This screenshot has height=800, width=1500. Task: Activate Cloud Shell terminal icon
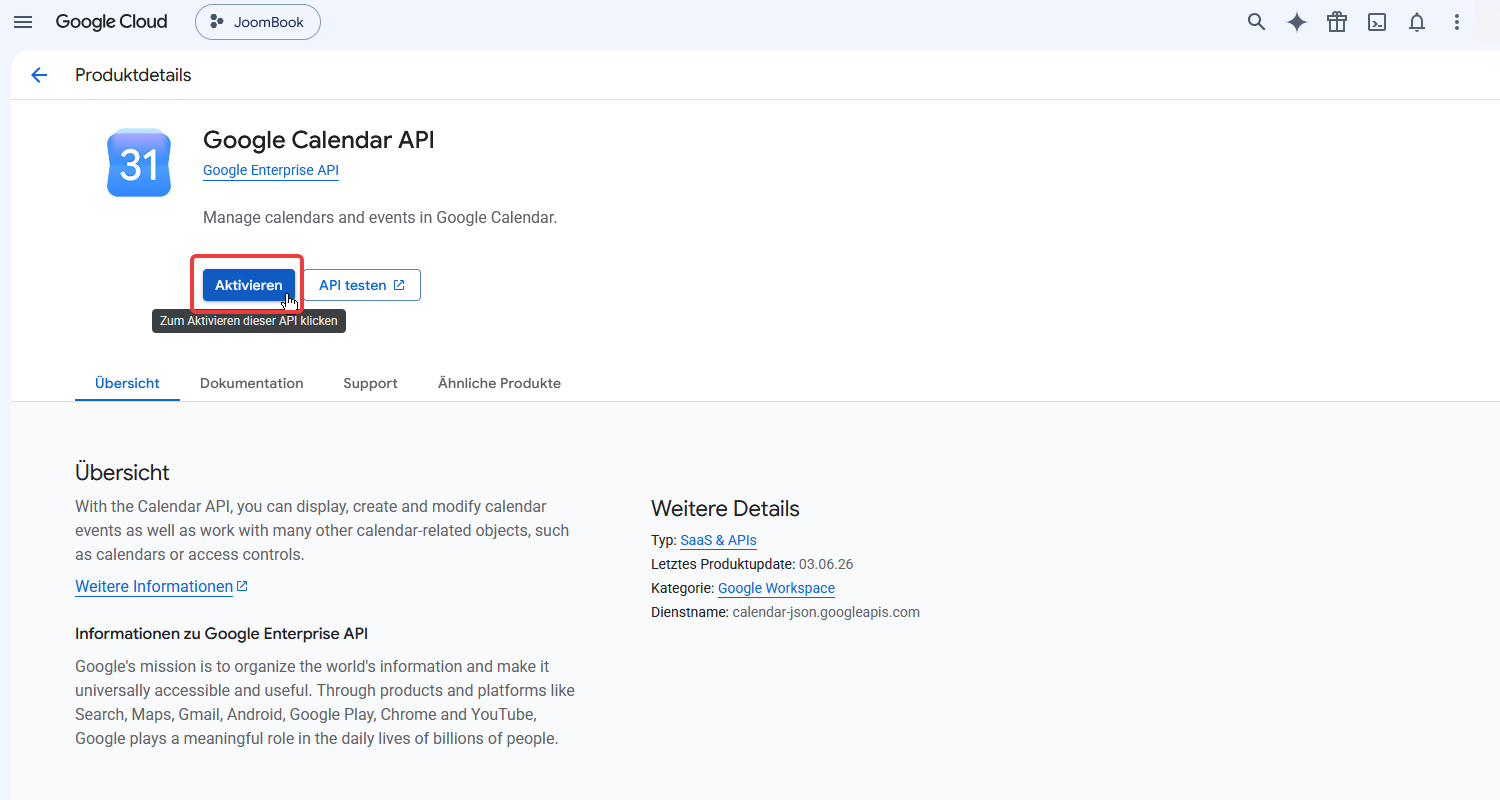pos(1377,22)
